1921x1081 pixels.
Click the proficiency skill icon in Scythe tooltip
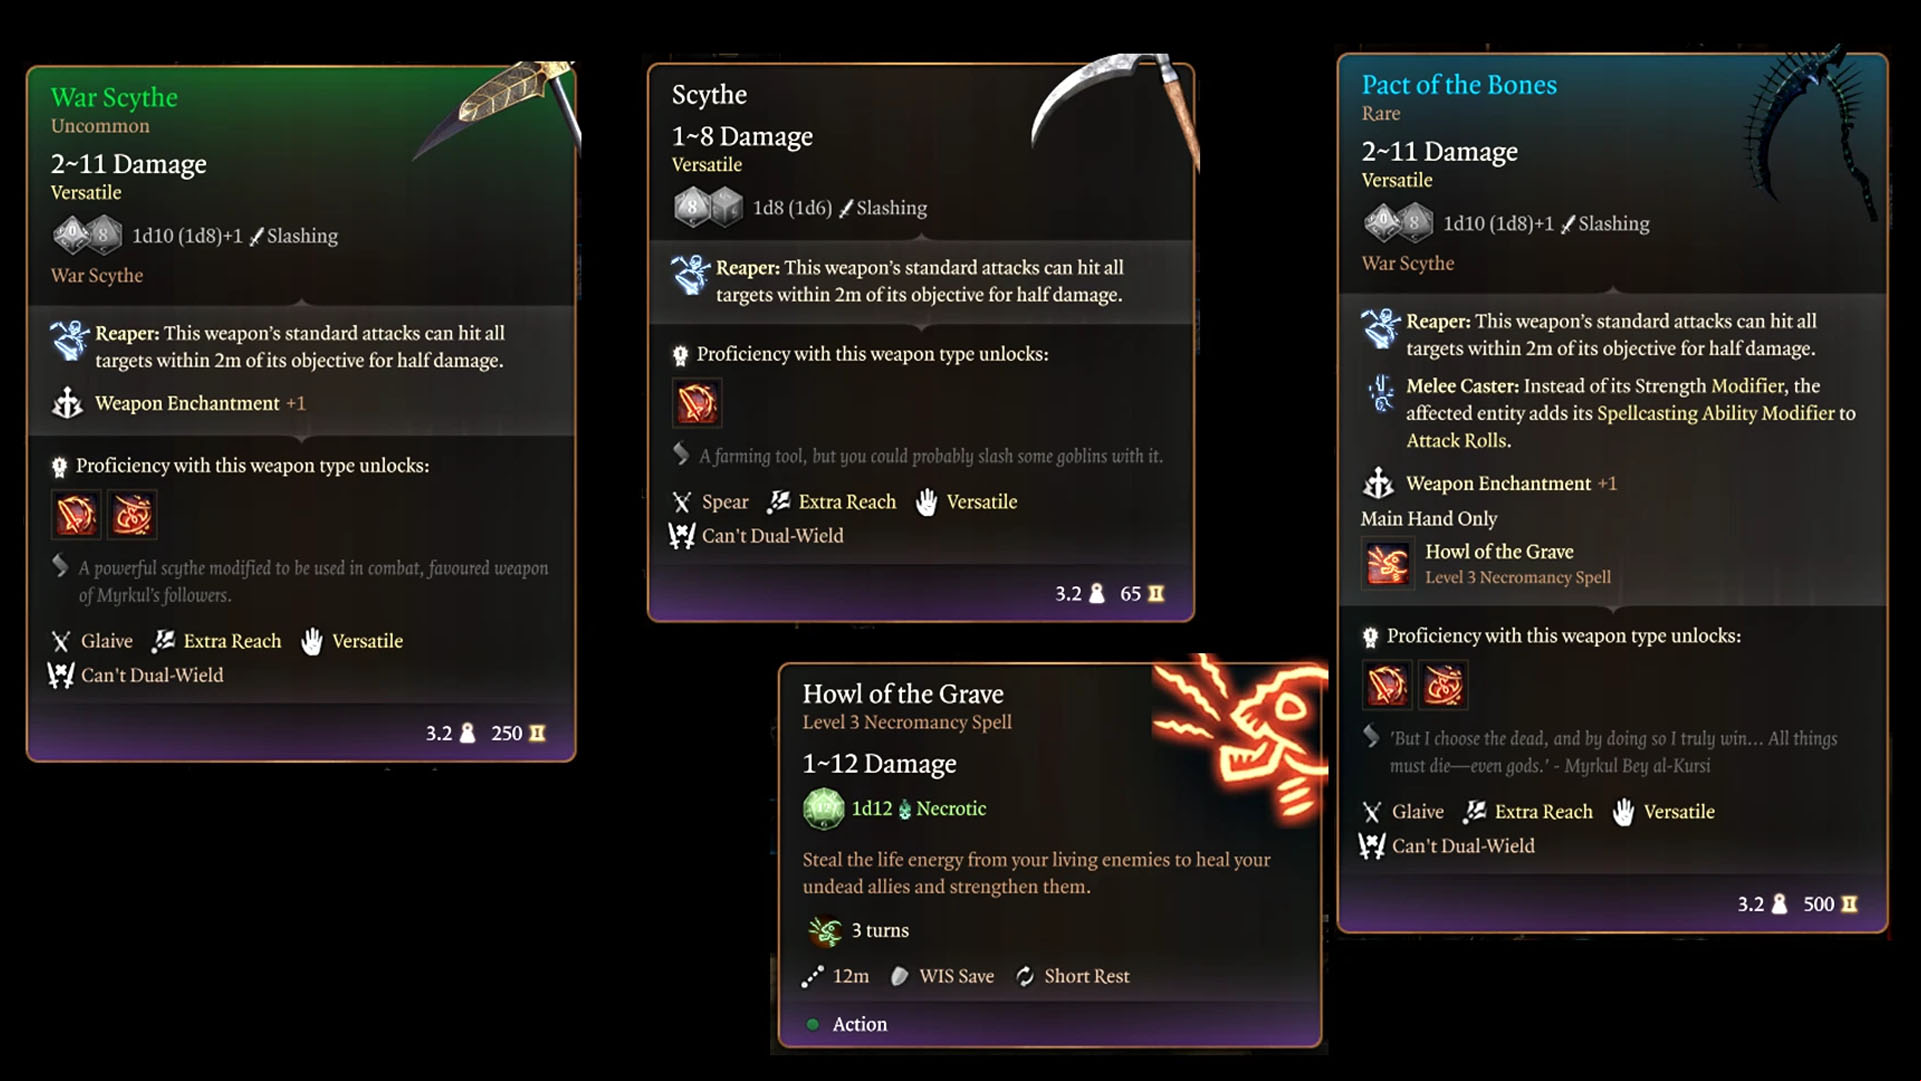point(697,403)
